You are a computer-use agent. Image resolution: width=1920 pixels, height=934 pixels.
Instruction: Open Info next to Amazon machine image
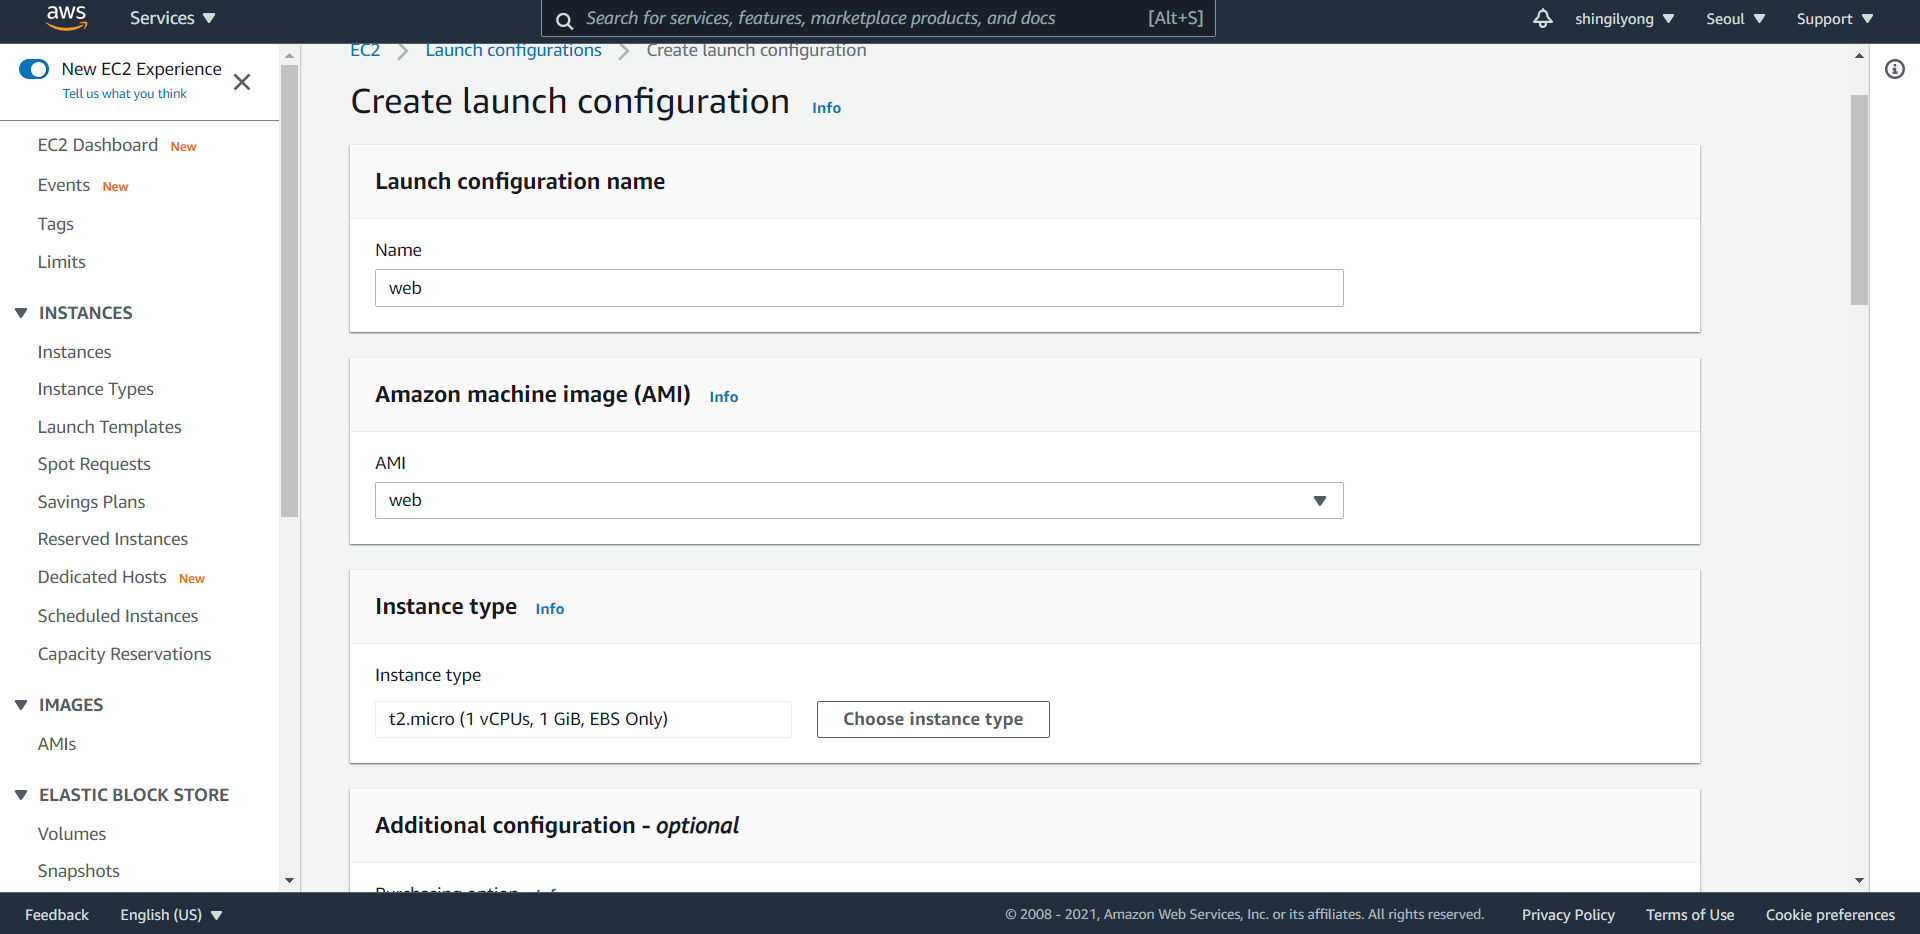click(x=724, y=397)
